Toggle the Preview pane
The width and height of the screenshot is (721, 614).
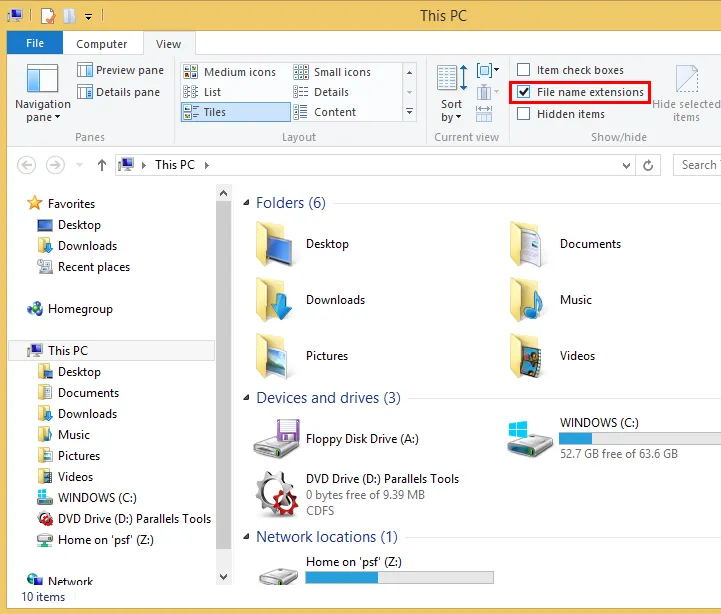(120, 70)
